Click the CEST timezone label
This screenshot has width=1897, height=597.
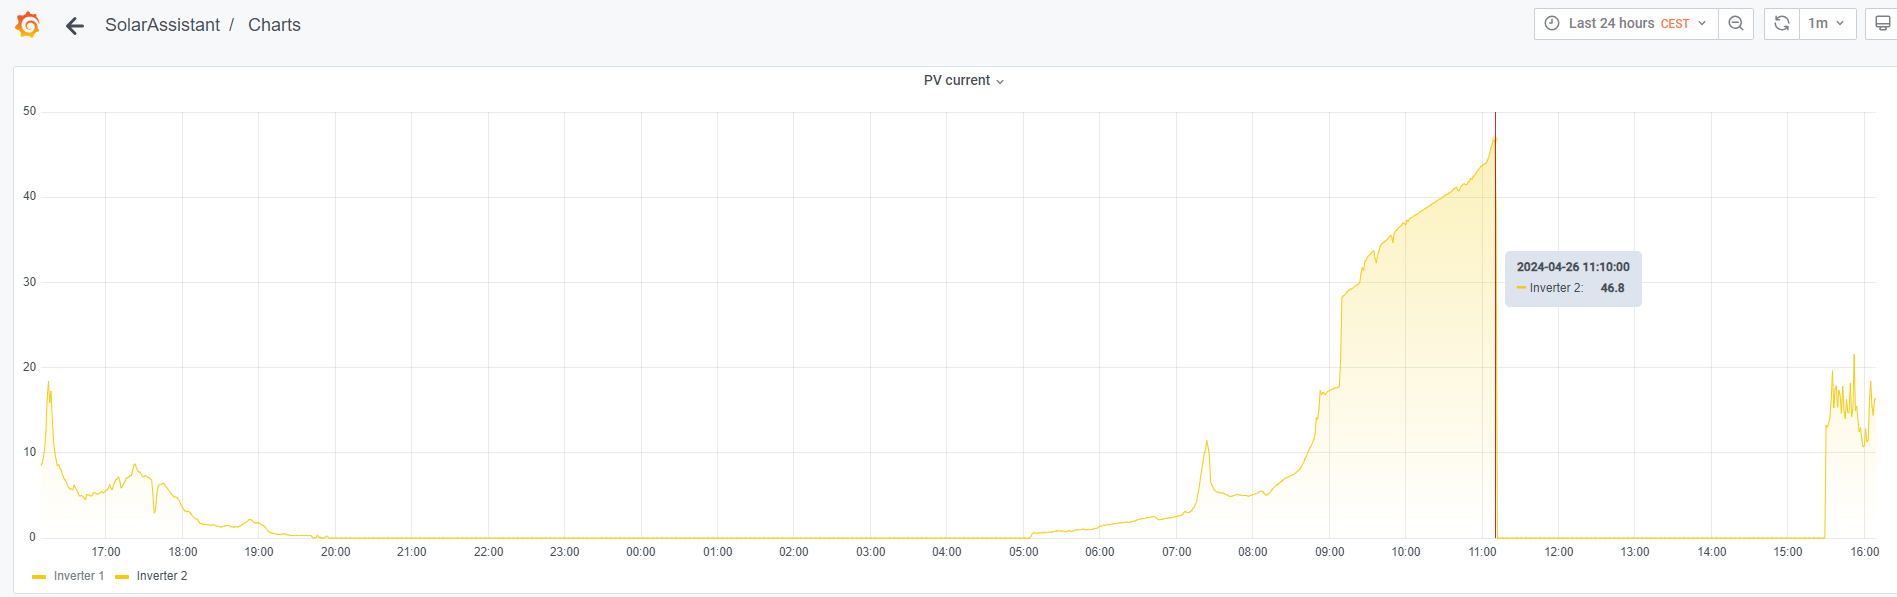click(1675, 24)
